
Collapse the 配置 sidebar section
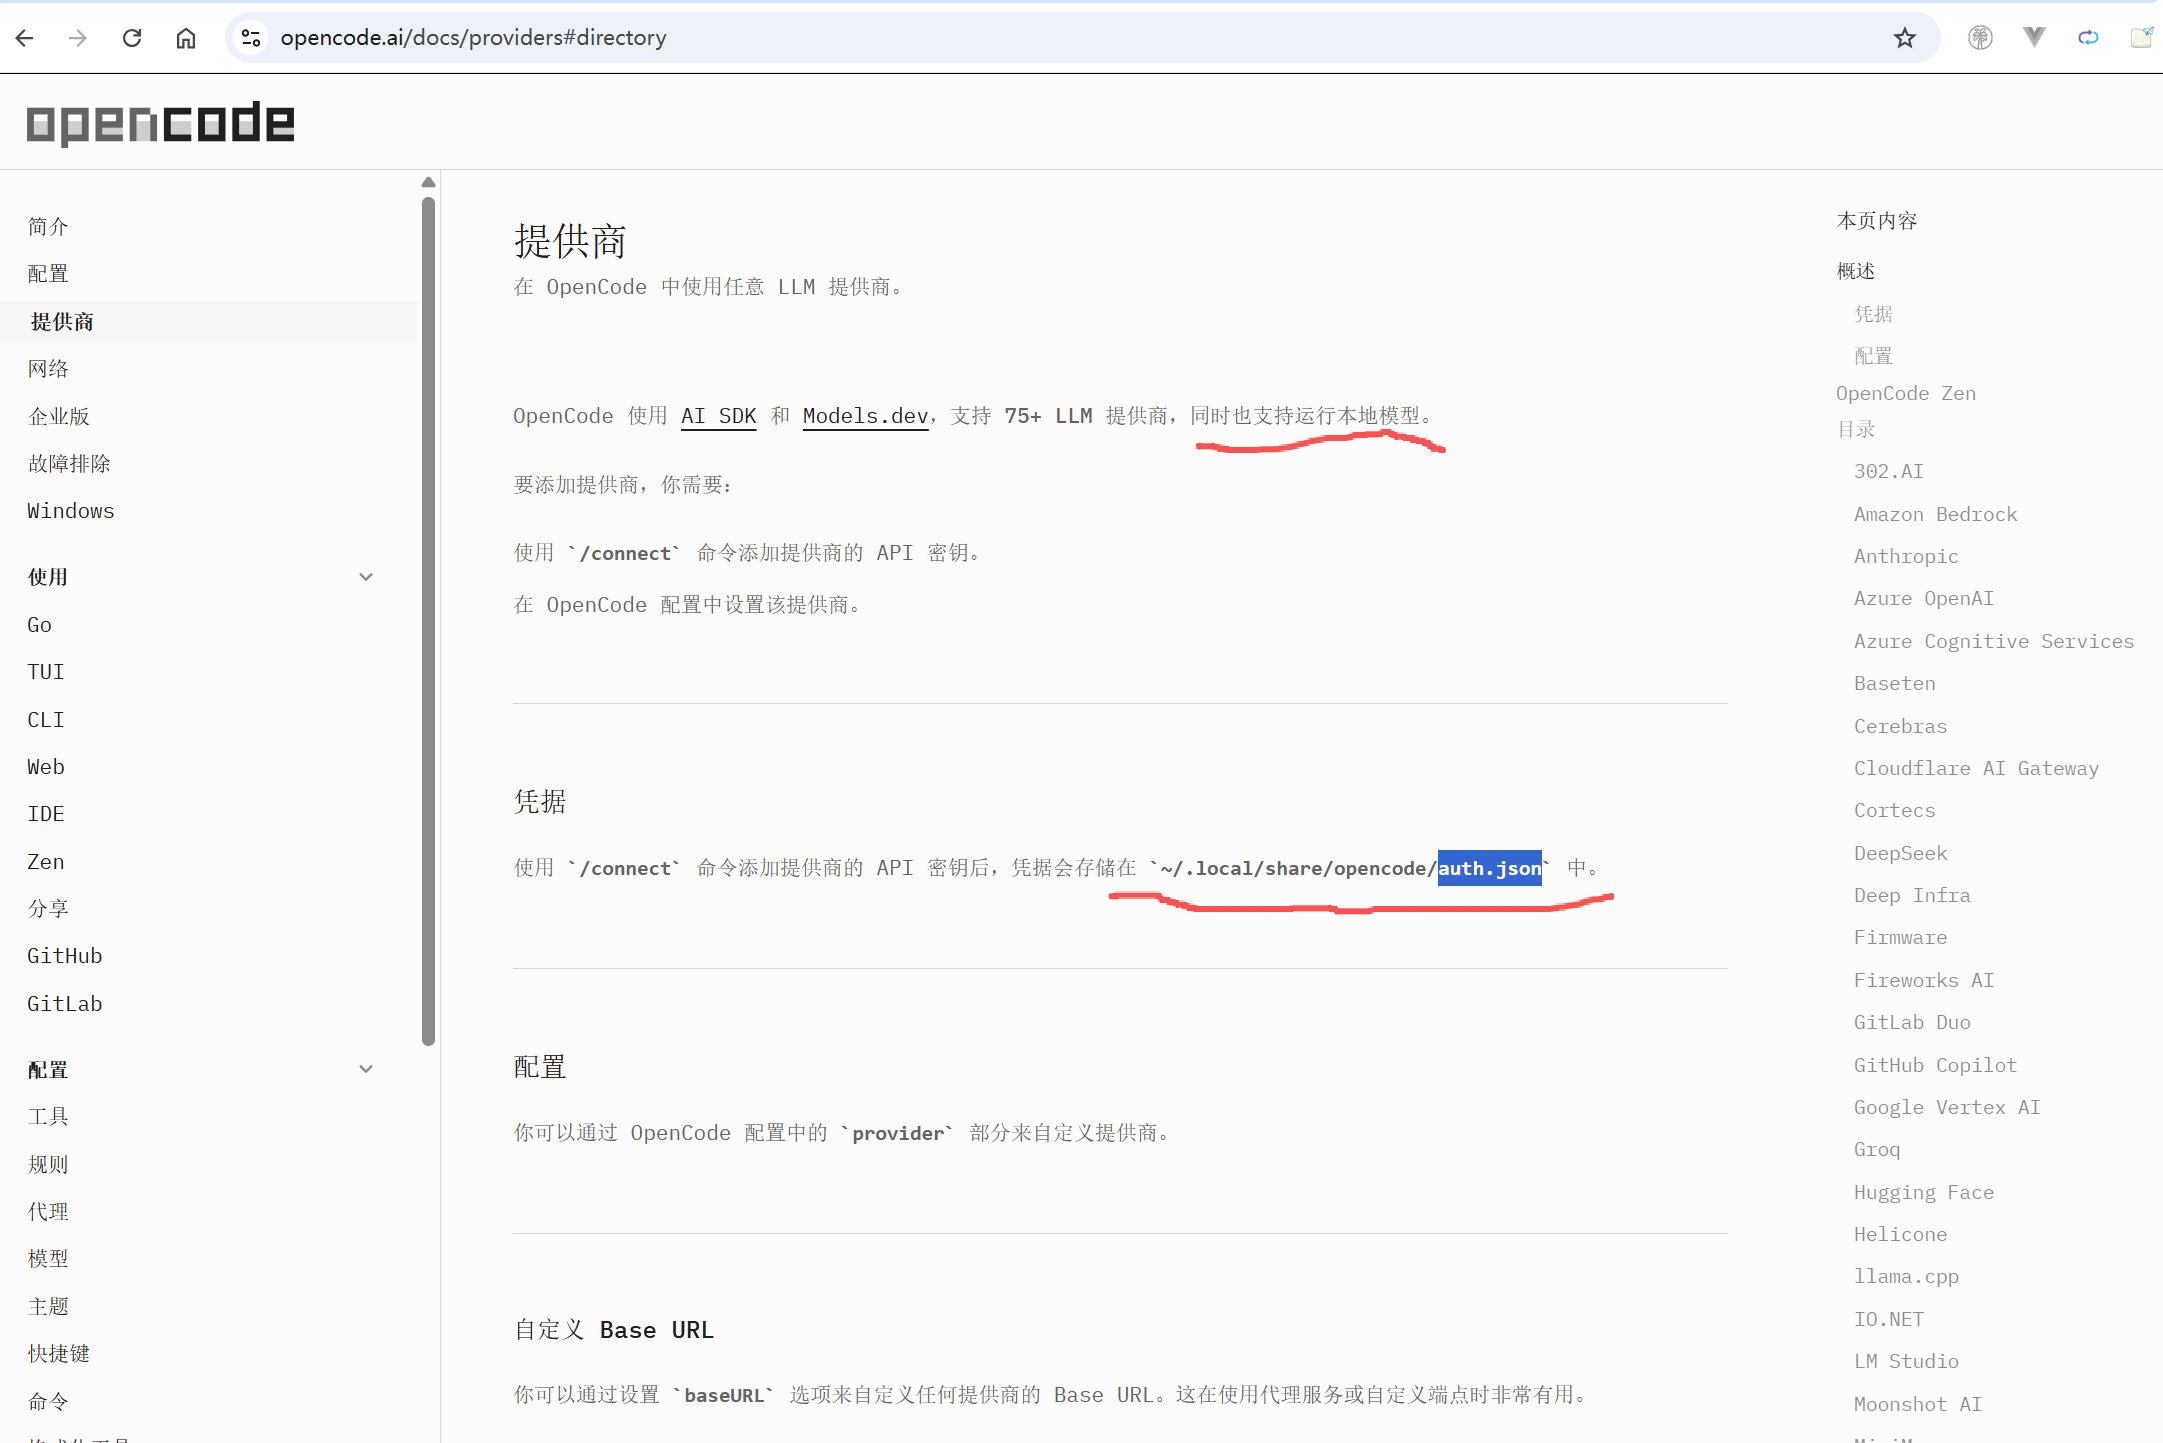click(366, 1068)
